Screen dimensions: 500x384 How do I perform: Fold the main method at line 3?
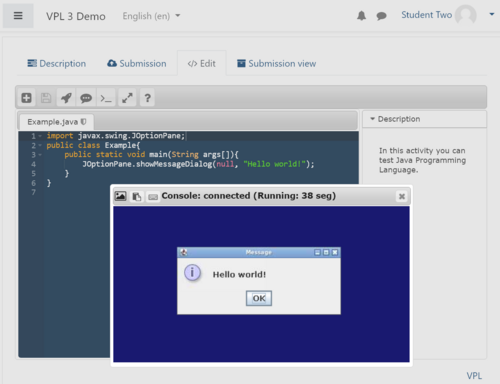[40, 155]
